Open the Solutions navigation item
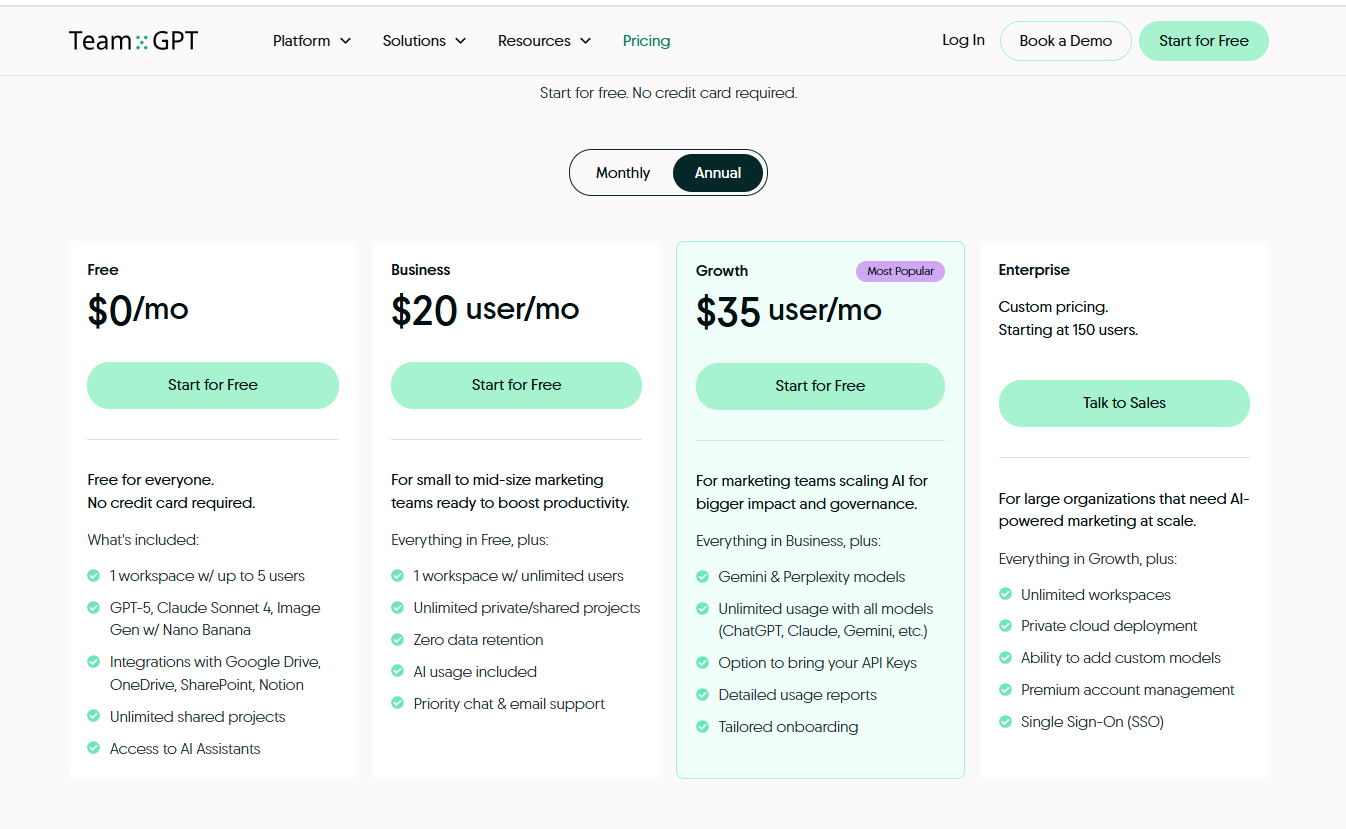1346x829 pixels. click(x=414, y=41)
